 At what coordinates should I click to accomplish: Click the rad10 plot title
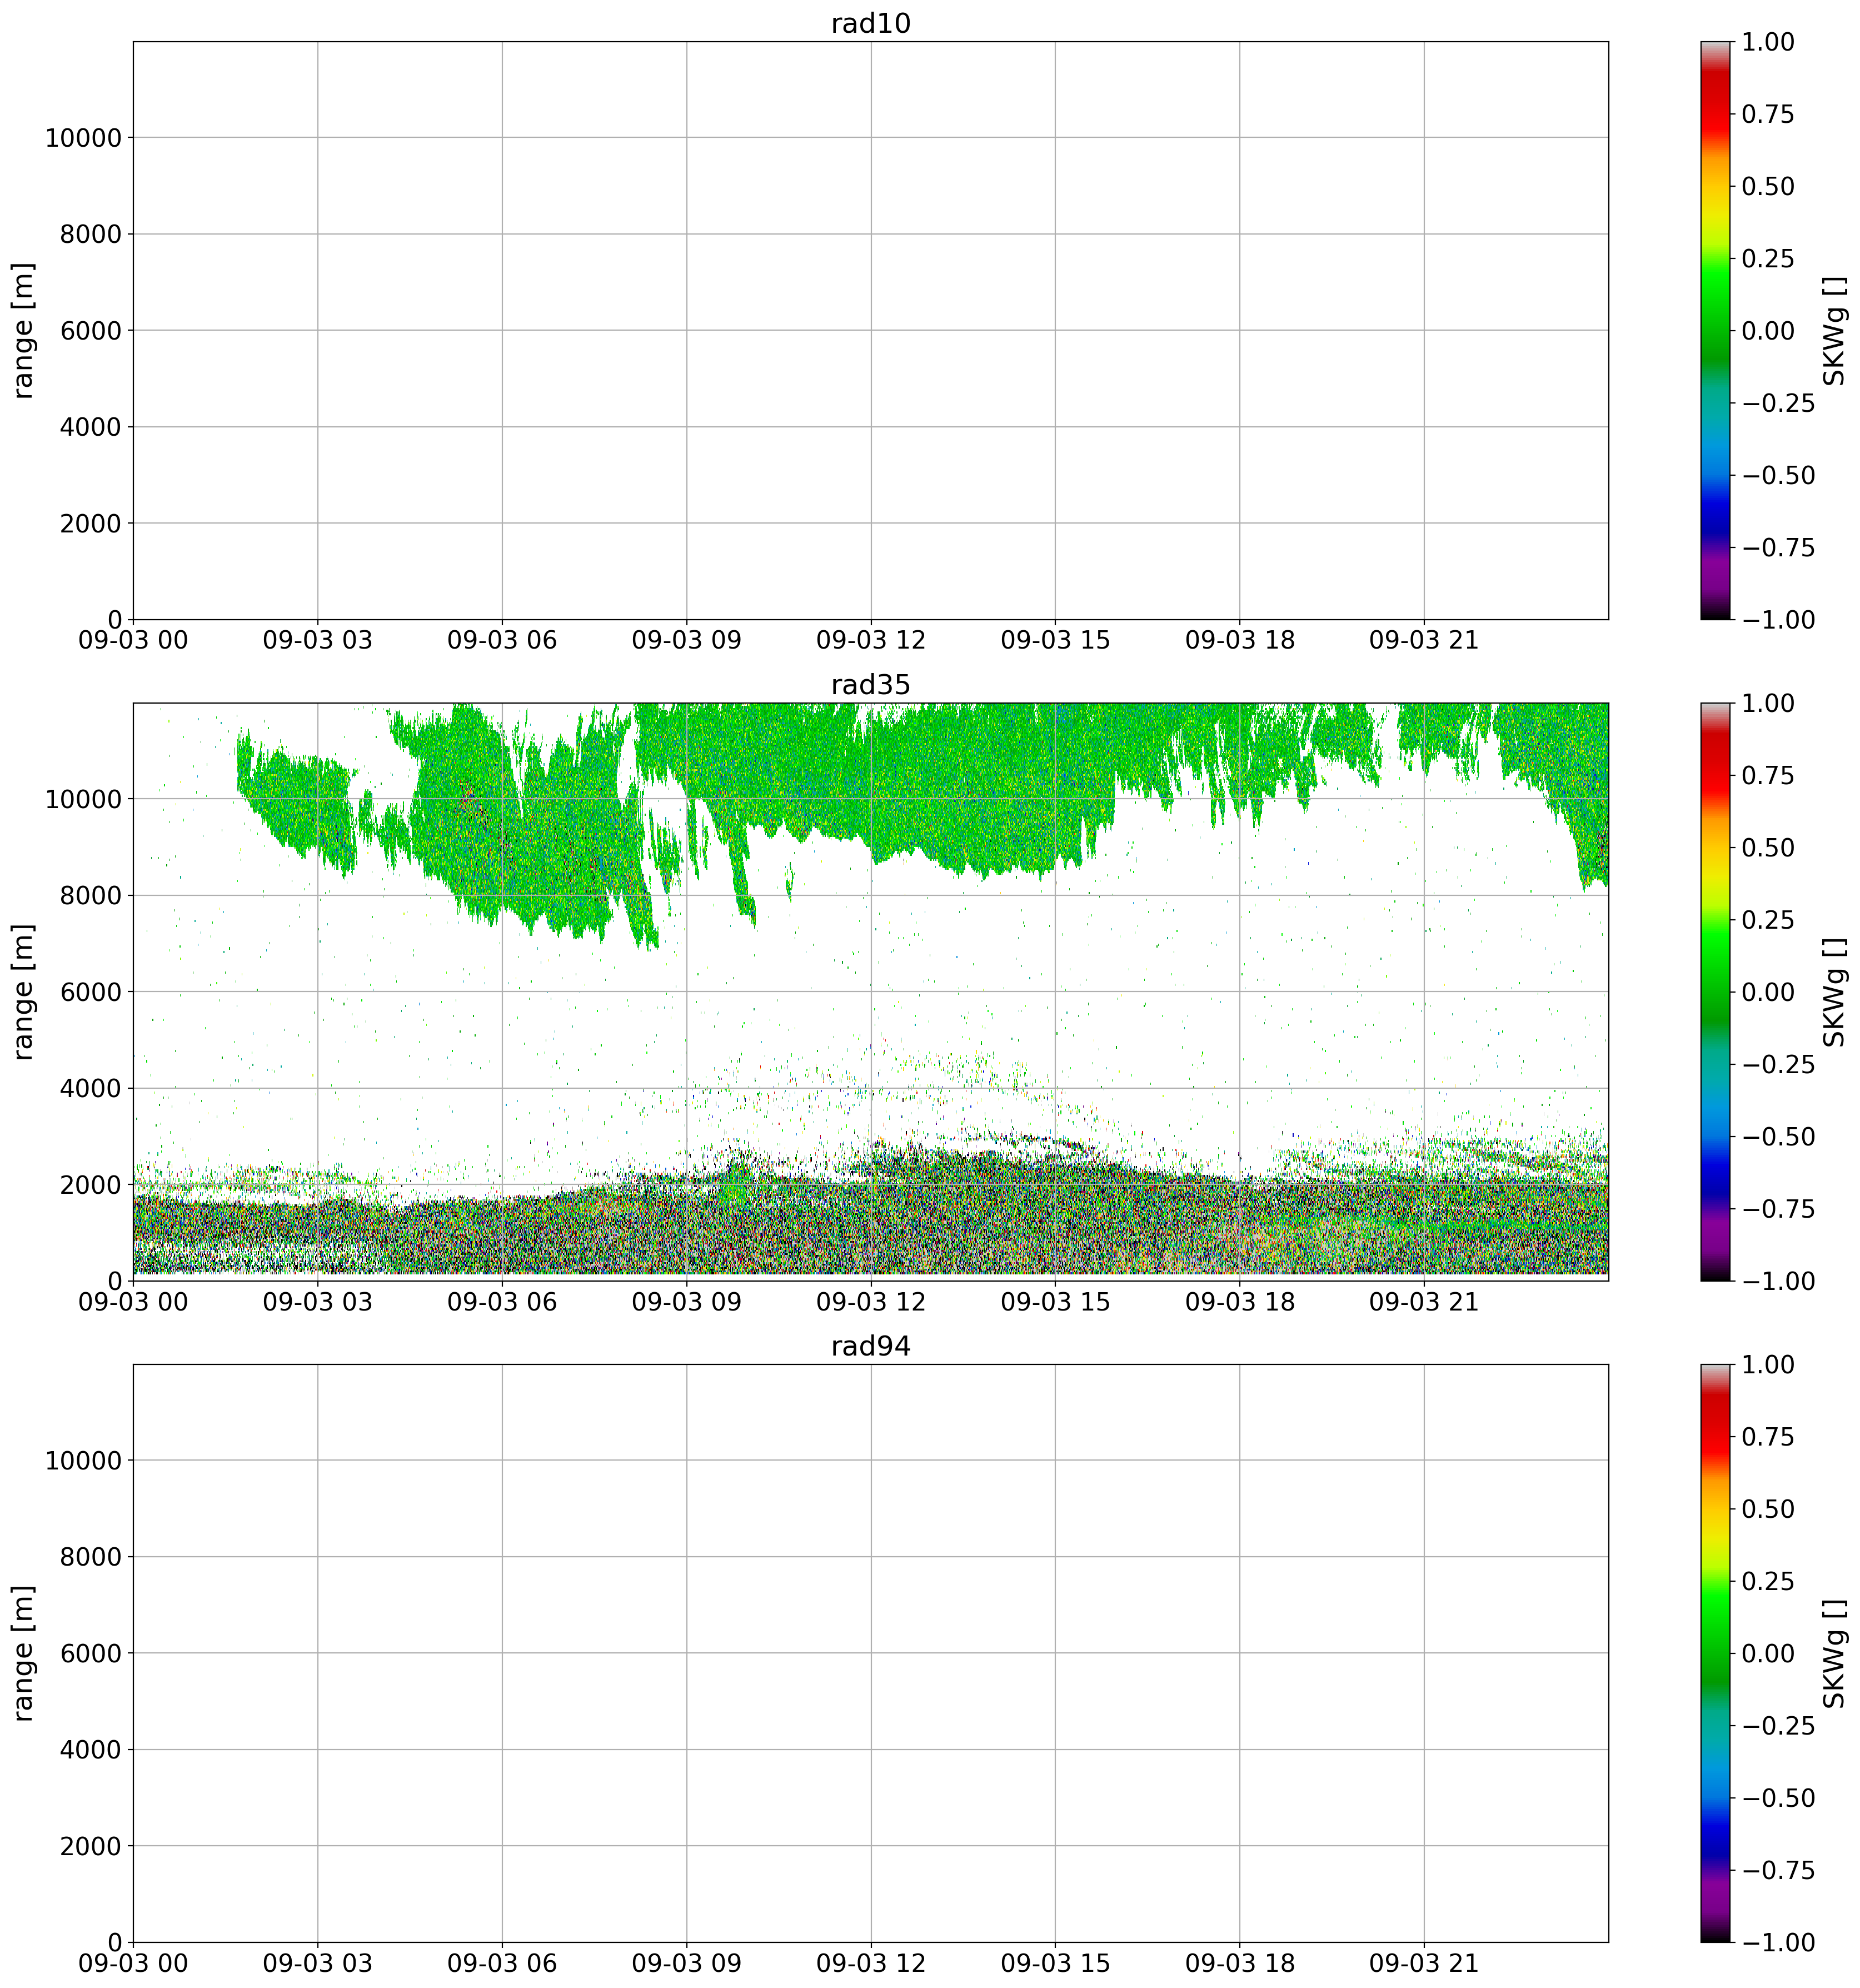[870, 24]
